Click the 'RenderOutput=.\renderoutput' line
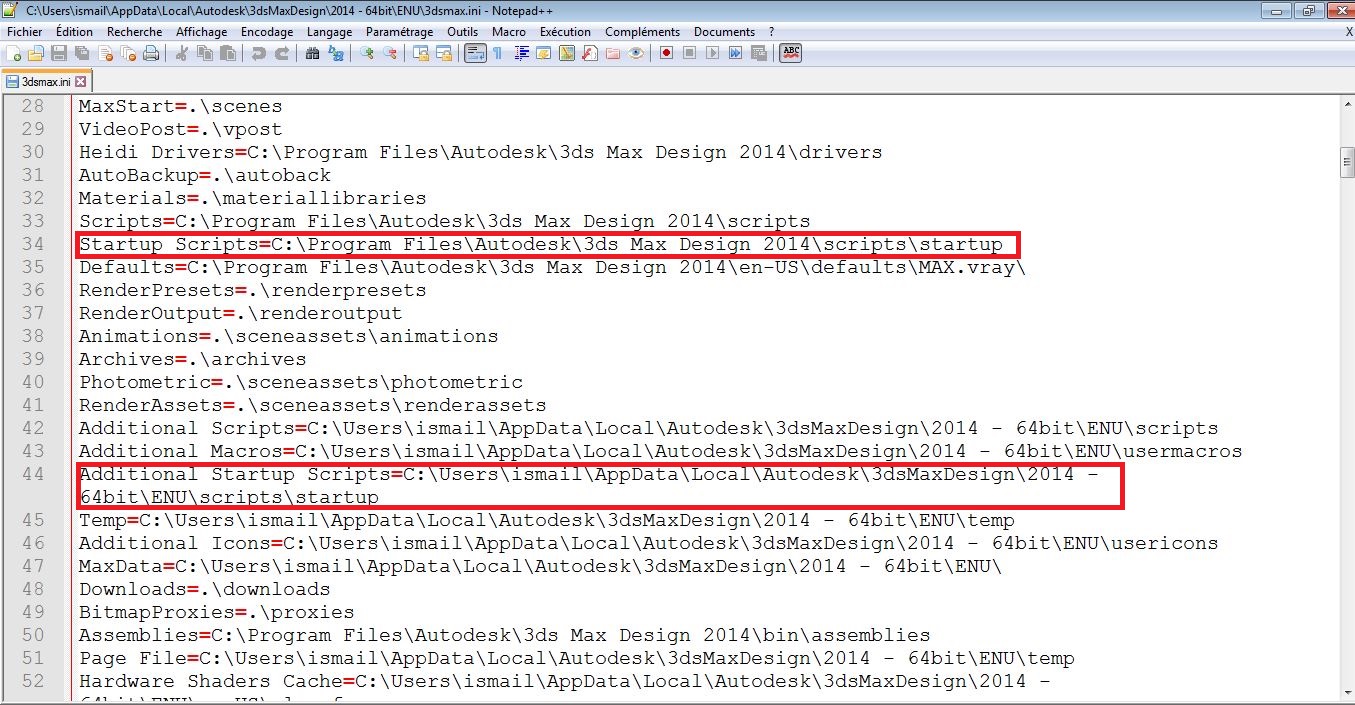This screenshot has width=1355, height=705. 241,313
